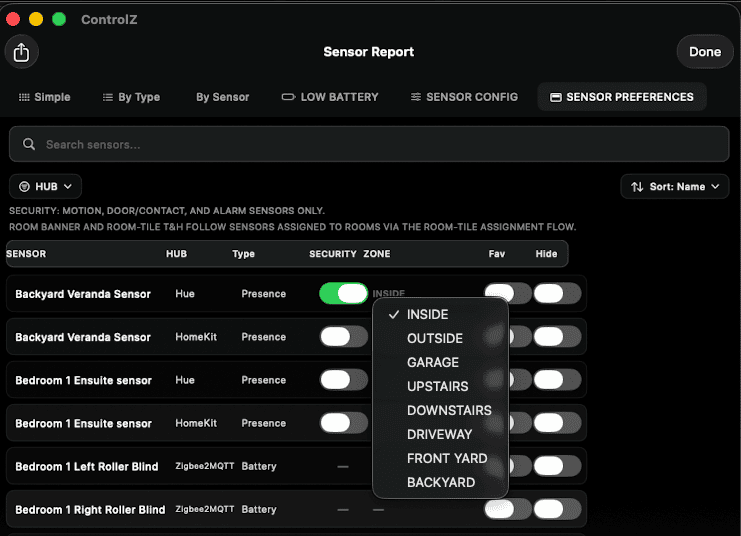Open the By Sensor tab
741x536 pixels.
(x=223, y=97)
